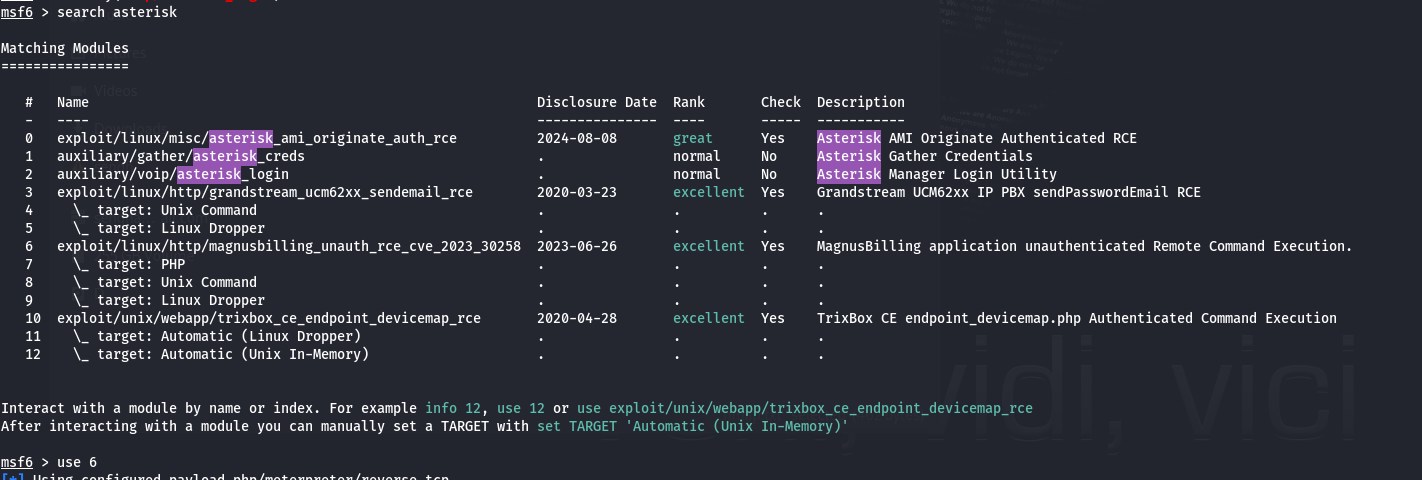Click the magnusbilling_unauth_rce_cve_2023_30258 module path
The height and width of the screenshot is (480, 1422).
(288, 246)
